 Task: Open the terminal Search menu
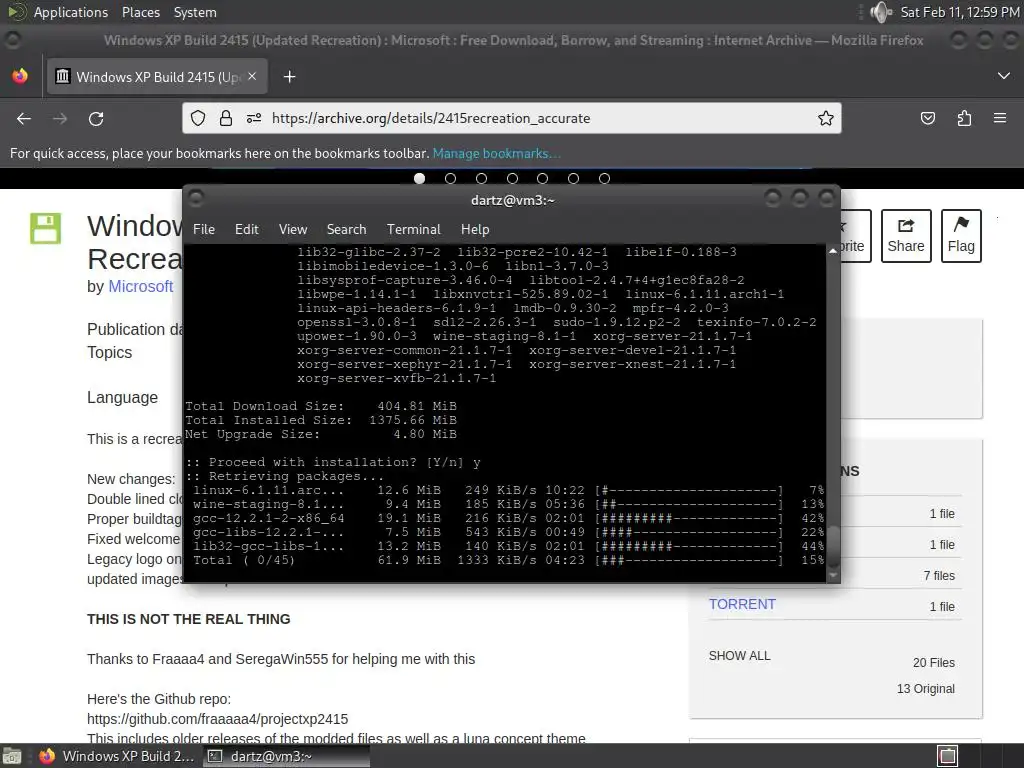click(x=346, y=229)
